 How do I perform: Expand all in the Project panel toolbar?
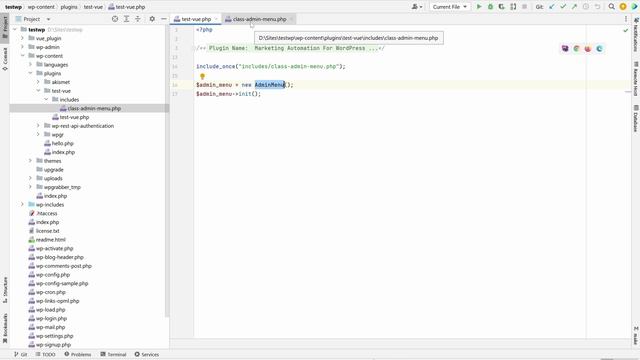[x=127, y=19]
